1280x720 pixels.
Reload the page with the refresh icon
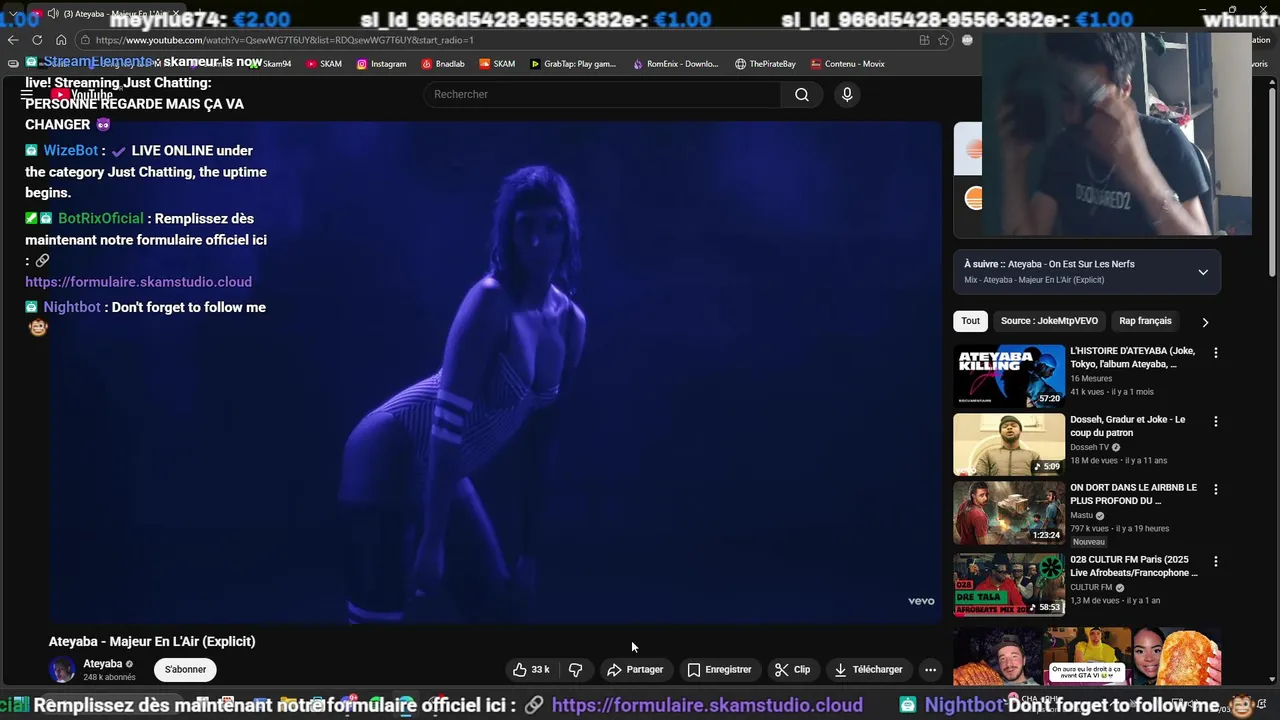pos(37,40)
